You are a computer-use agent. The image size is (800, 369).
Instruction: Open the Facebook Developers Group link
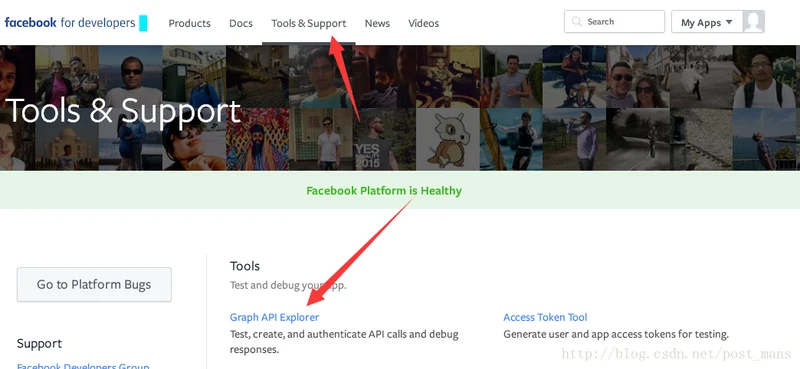[83, 365]
